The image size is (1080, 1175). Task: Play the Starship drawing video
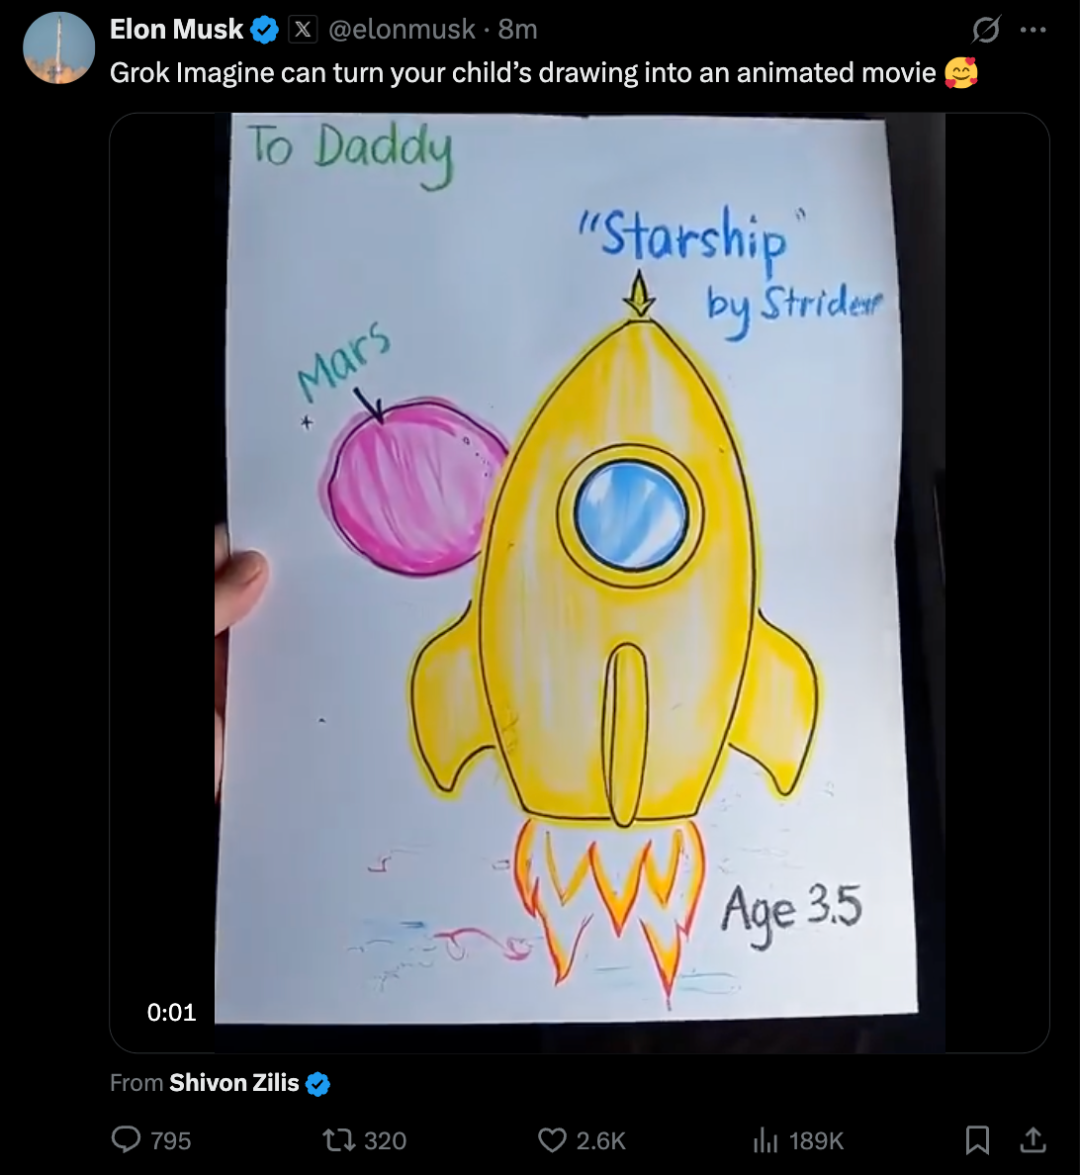pyautogui.click(x=579, y=582)
